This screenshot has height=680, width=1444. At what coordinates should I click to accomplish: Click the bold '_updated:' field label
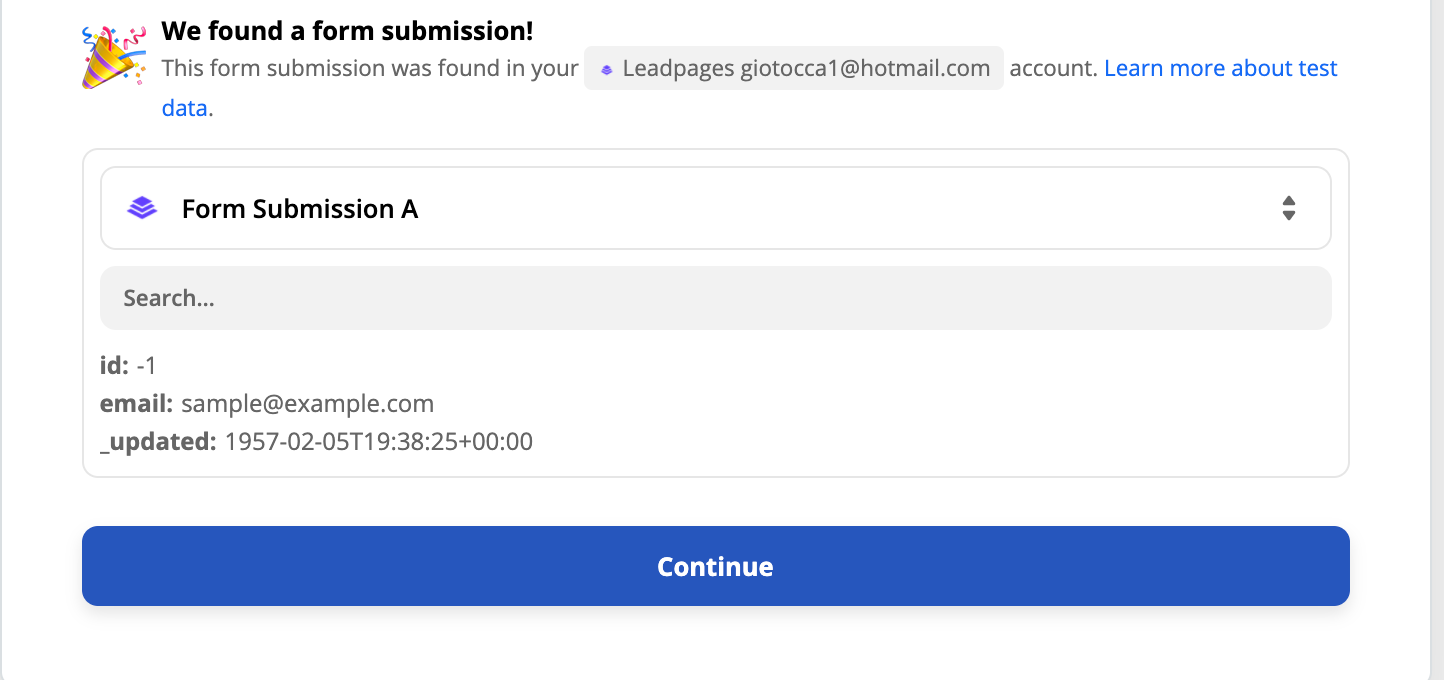coord(158,442)
